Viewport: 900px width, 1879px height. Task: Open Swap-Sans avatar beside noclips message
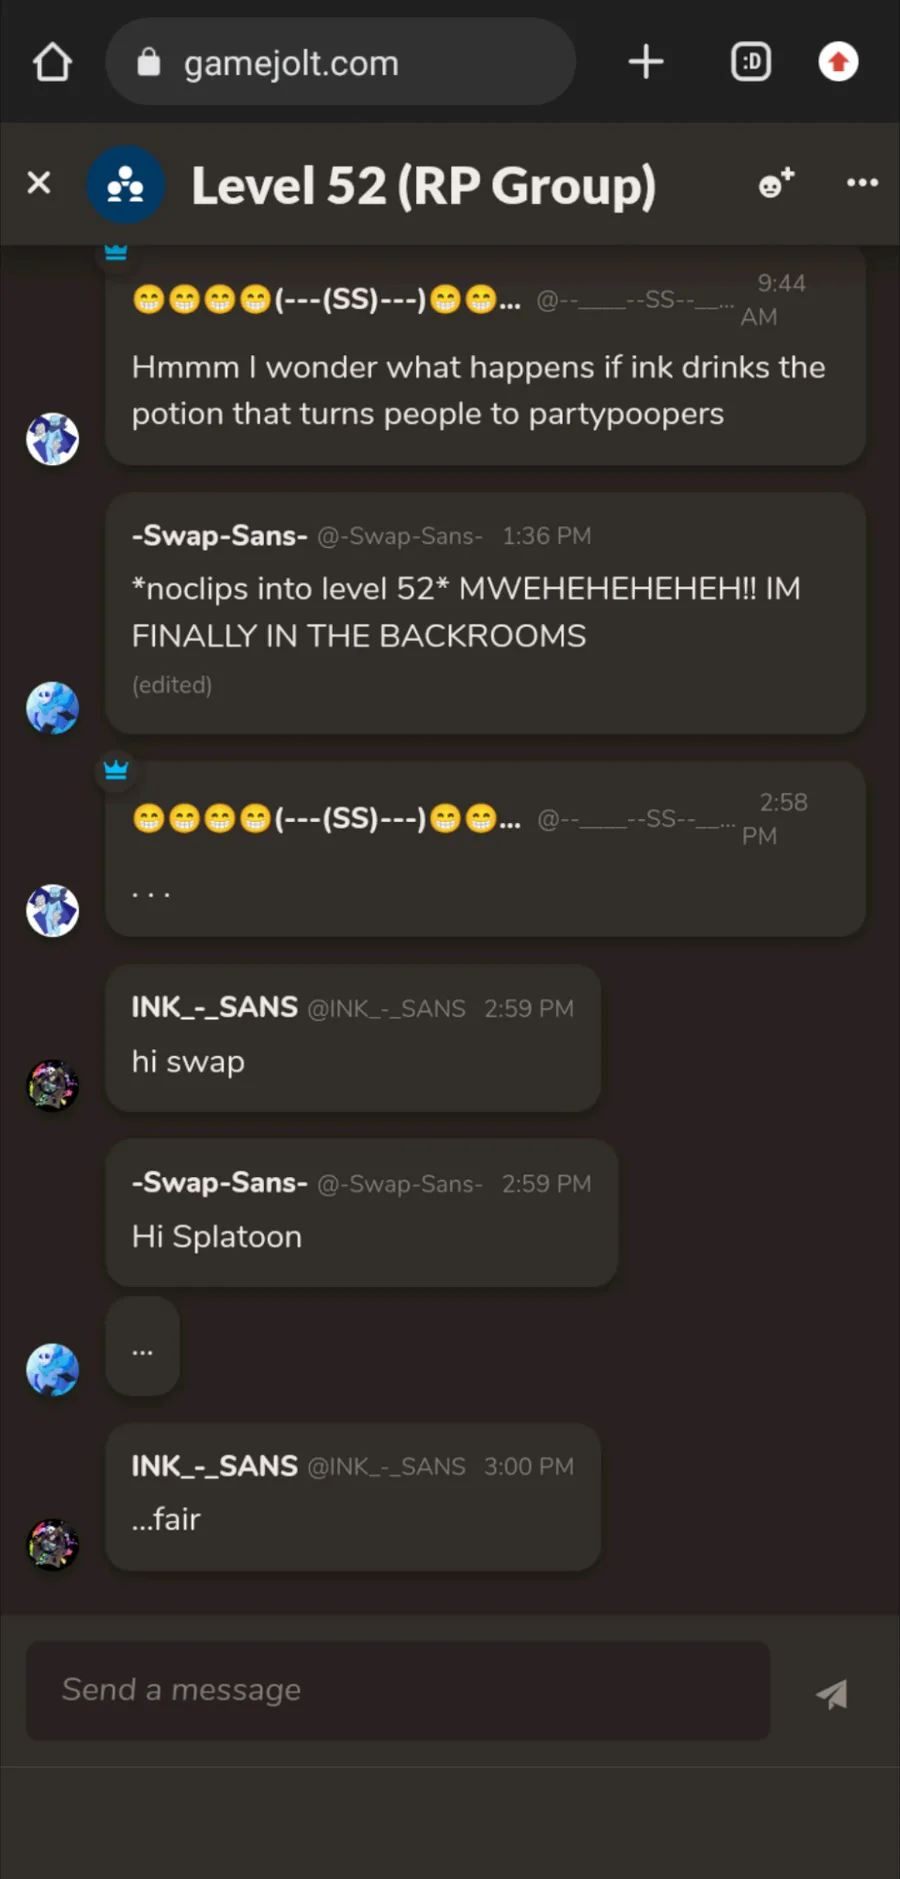52,708
